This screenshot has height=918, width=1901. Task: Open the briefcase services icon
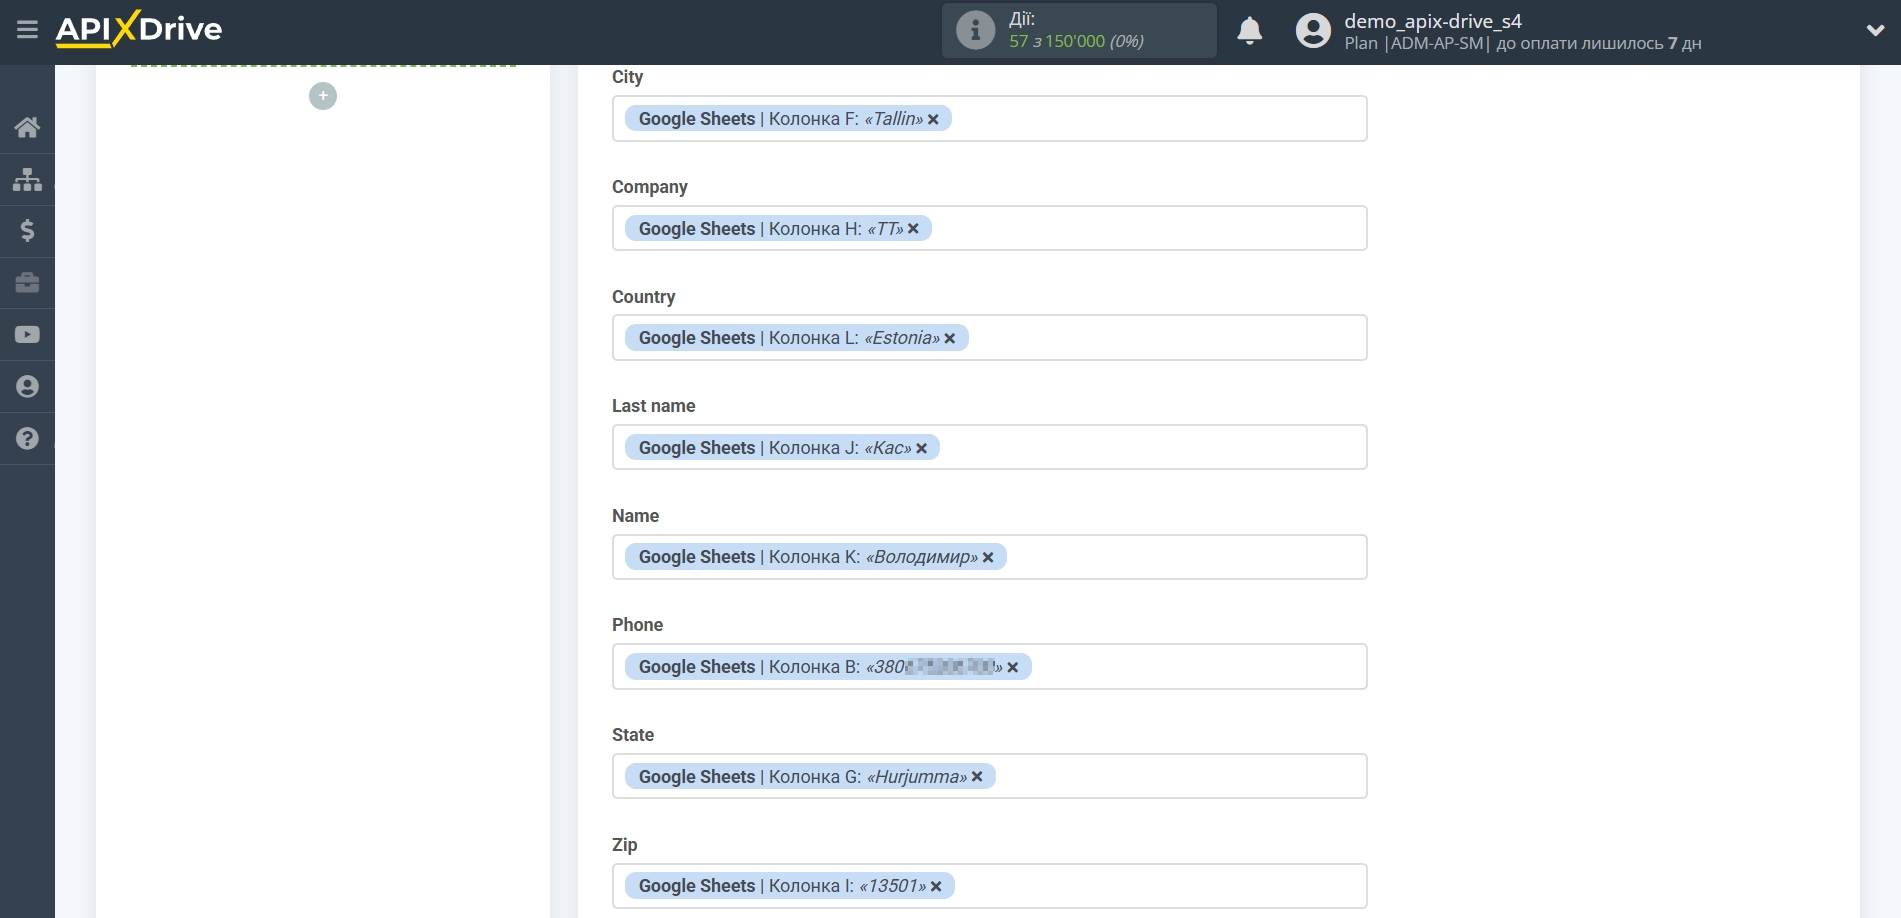(27, 283)
